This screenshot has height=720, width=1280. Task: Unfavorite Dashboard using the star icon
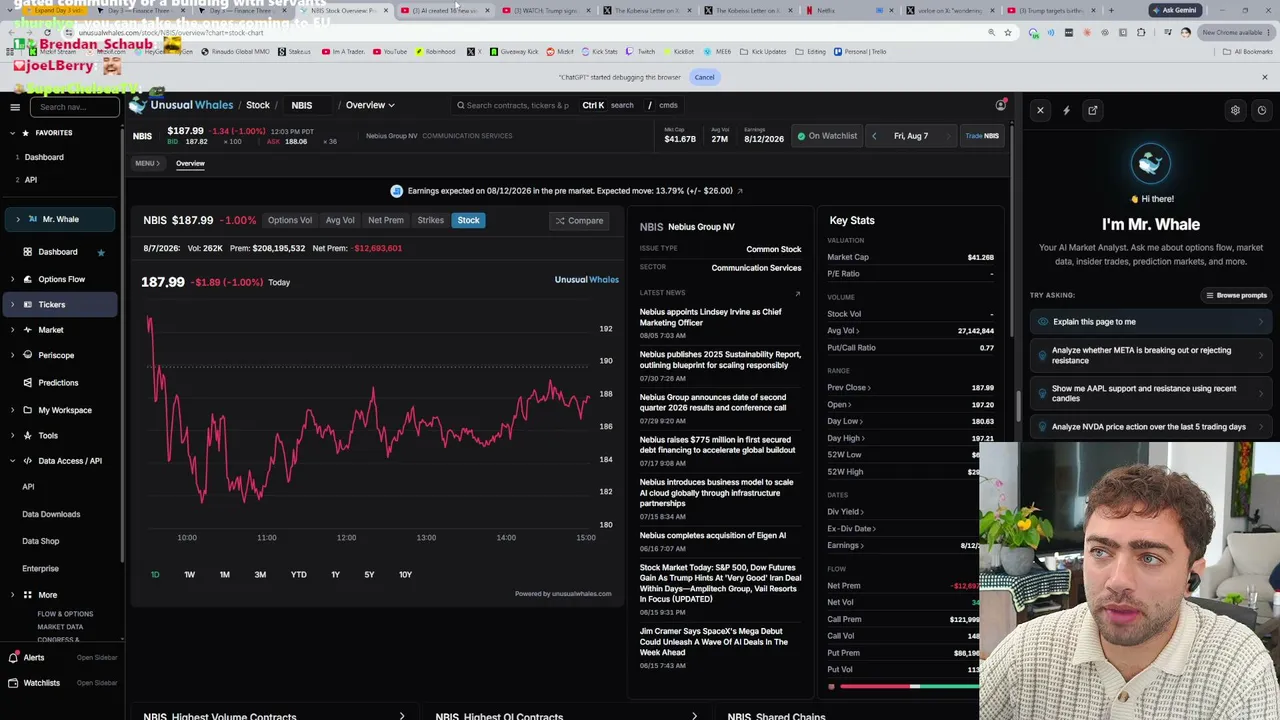point(101,252)
